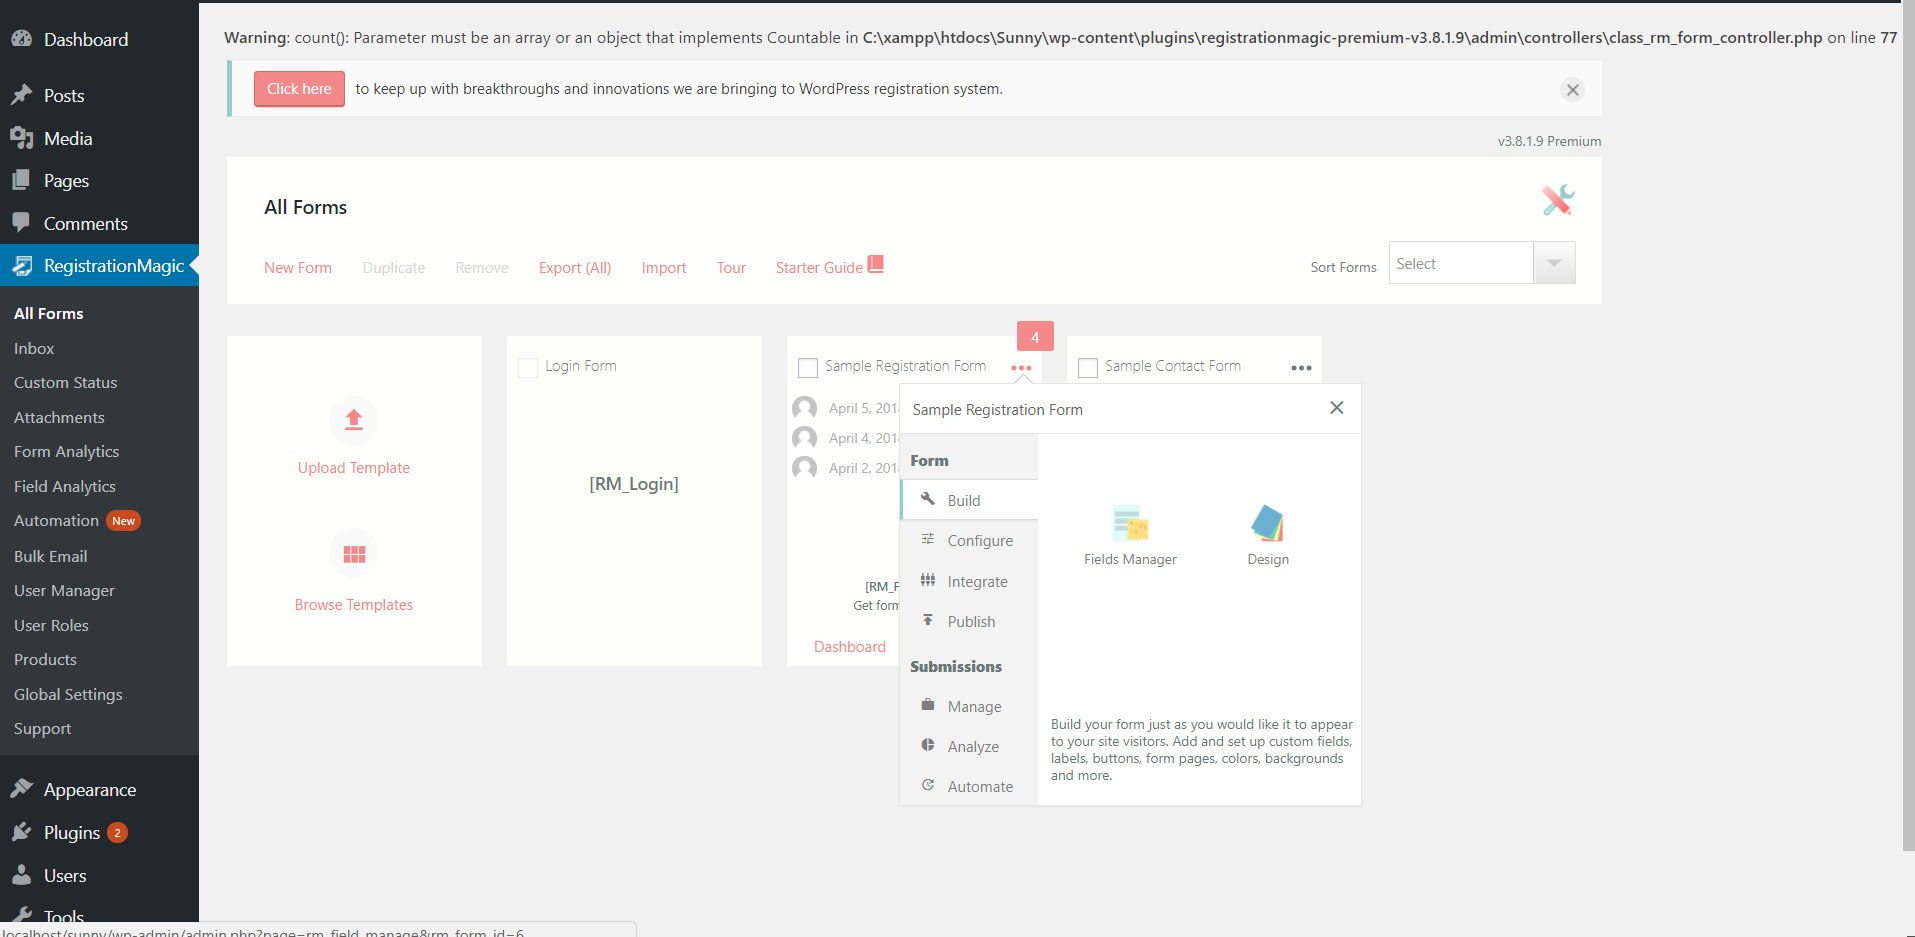The height and width of the screenshot is (937, 1915).
Task: Select the Sample Registration Form checkbox
Action: (808, 368)
